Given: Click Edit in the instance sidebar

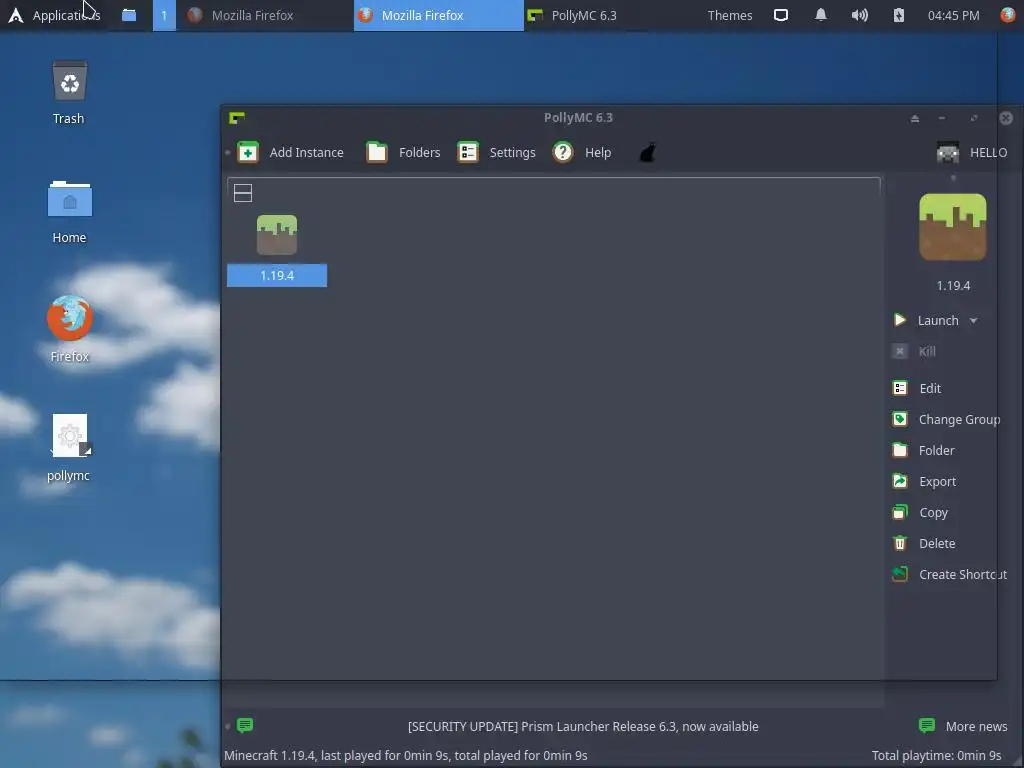Looking at the screenshot, I should [x=918, y=389].
